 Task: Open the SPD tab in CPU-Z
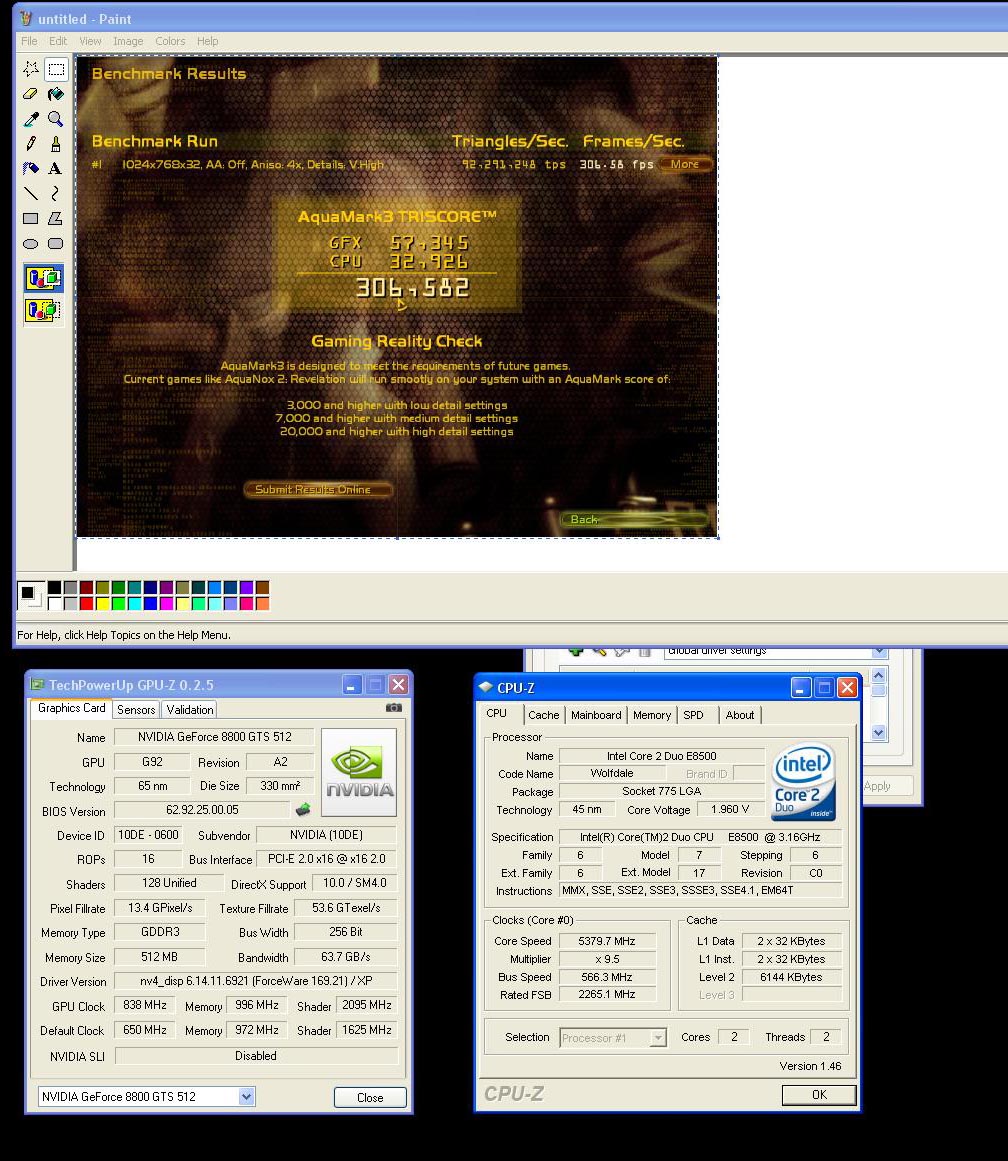point(693,715)
